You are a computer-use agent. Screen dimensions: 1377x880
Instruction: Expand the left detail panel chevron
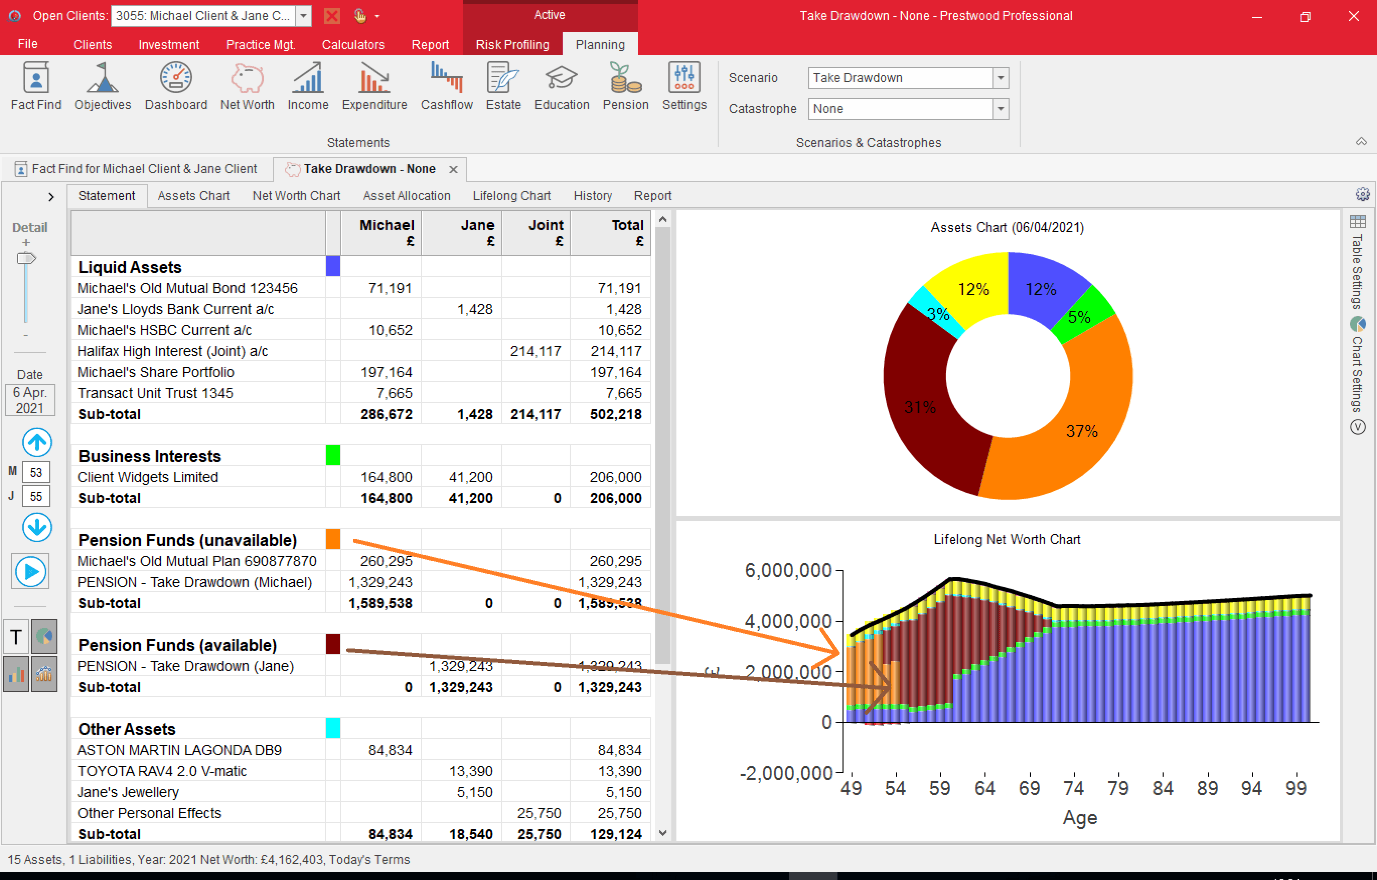point(51,197)
